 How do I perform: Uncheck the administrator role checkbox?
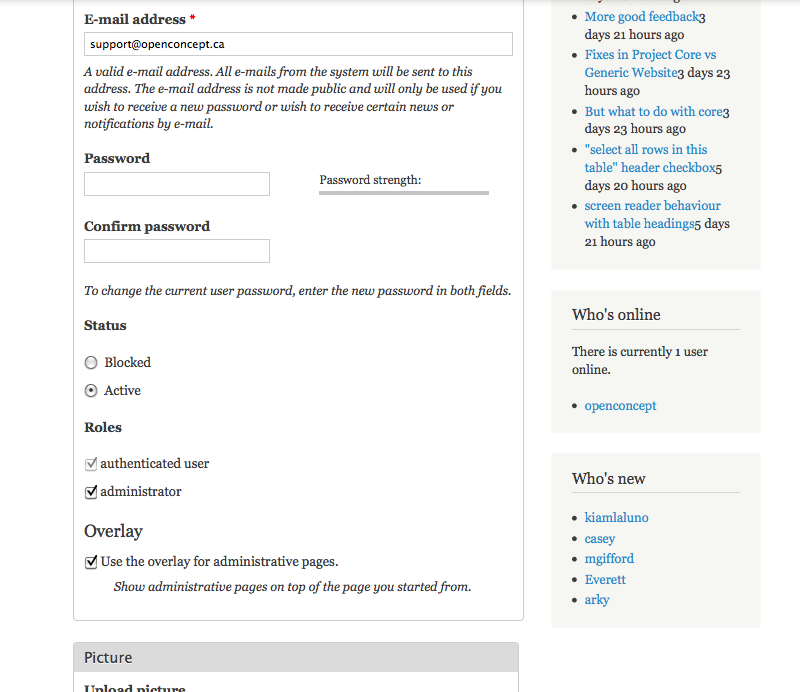coord(91,492)
